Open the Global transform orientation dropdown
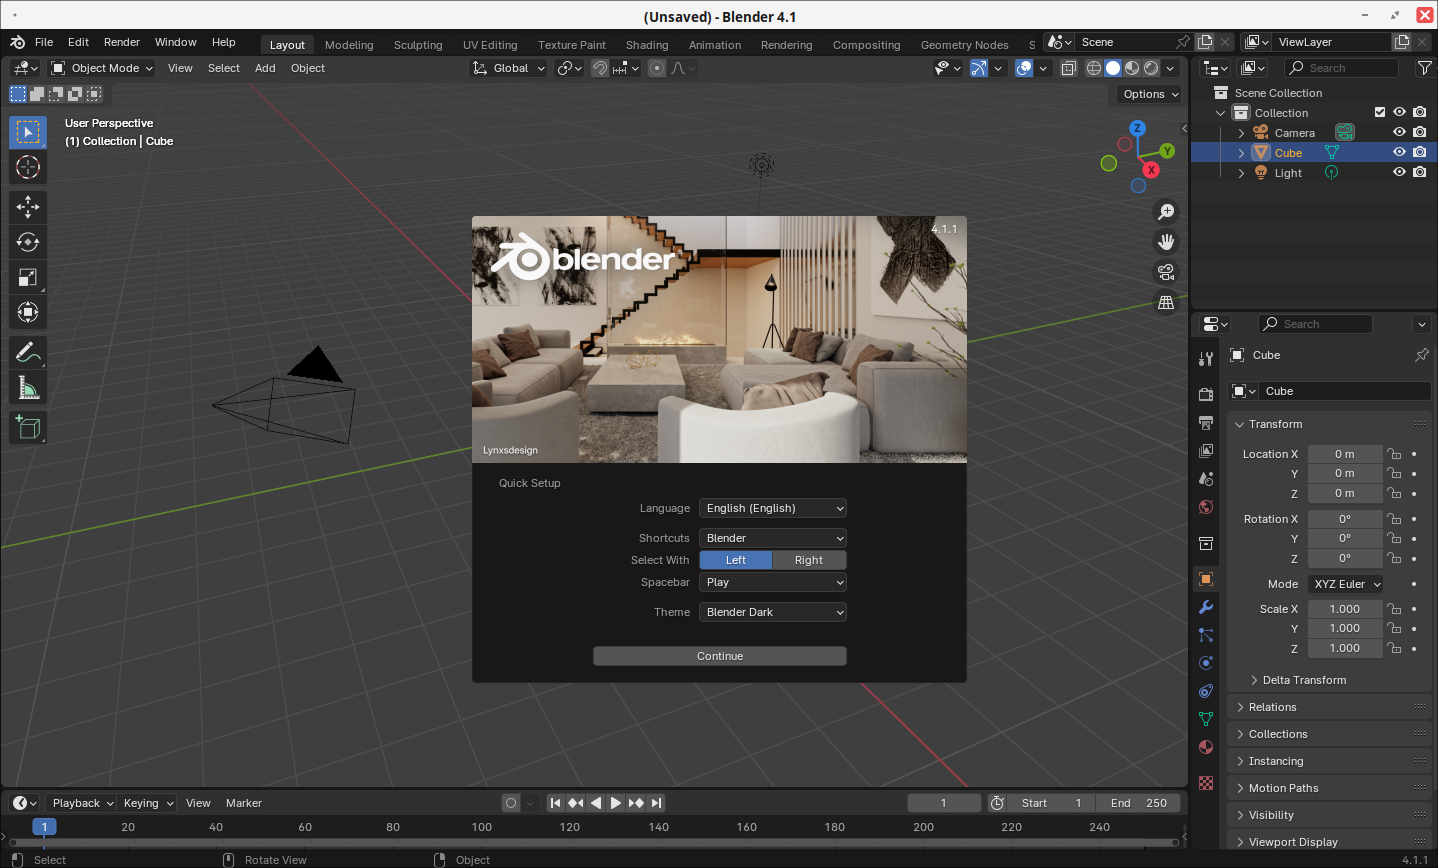 pyautogui.click(x=510, y=68)
